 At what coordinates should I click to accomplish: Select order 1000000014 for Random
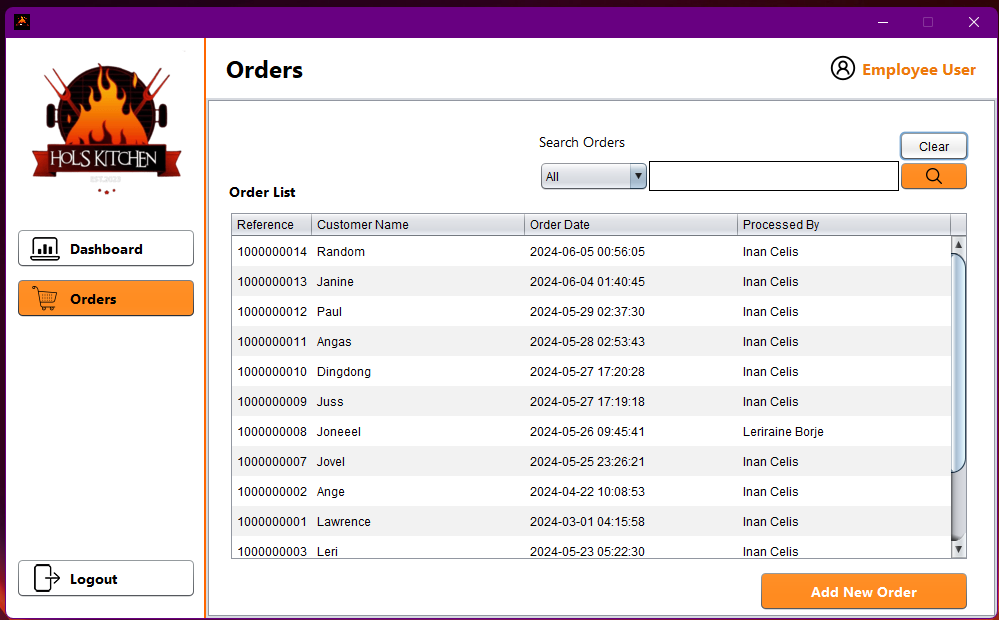pos(590,252)
